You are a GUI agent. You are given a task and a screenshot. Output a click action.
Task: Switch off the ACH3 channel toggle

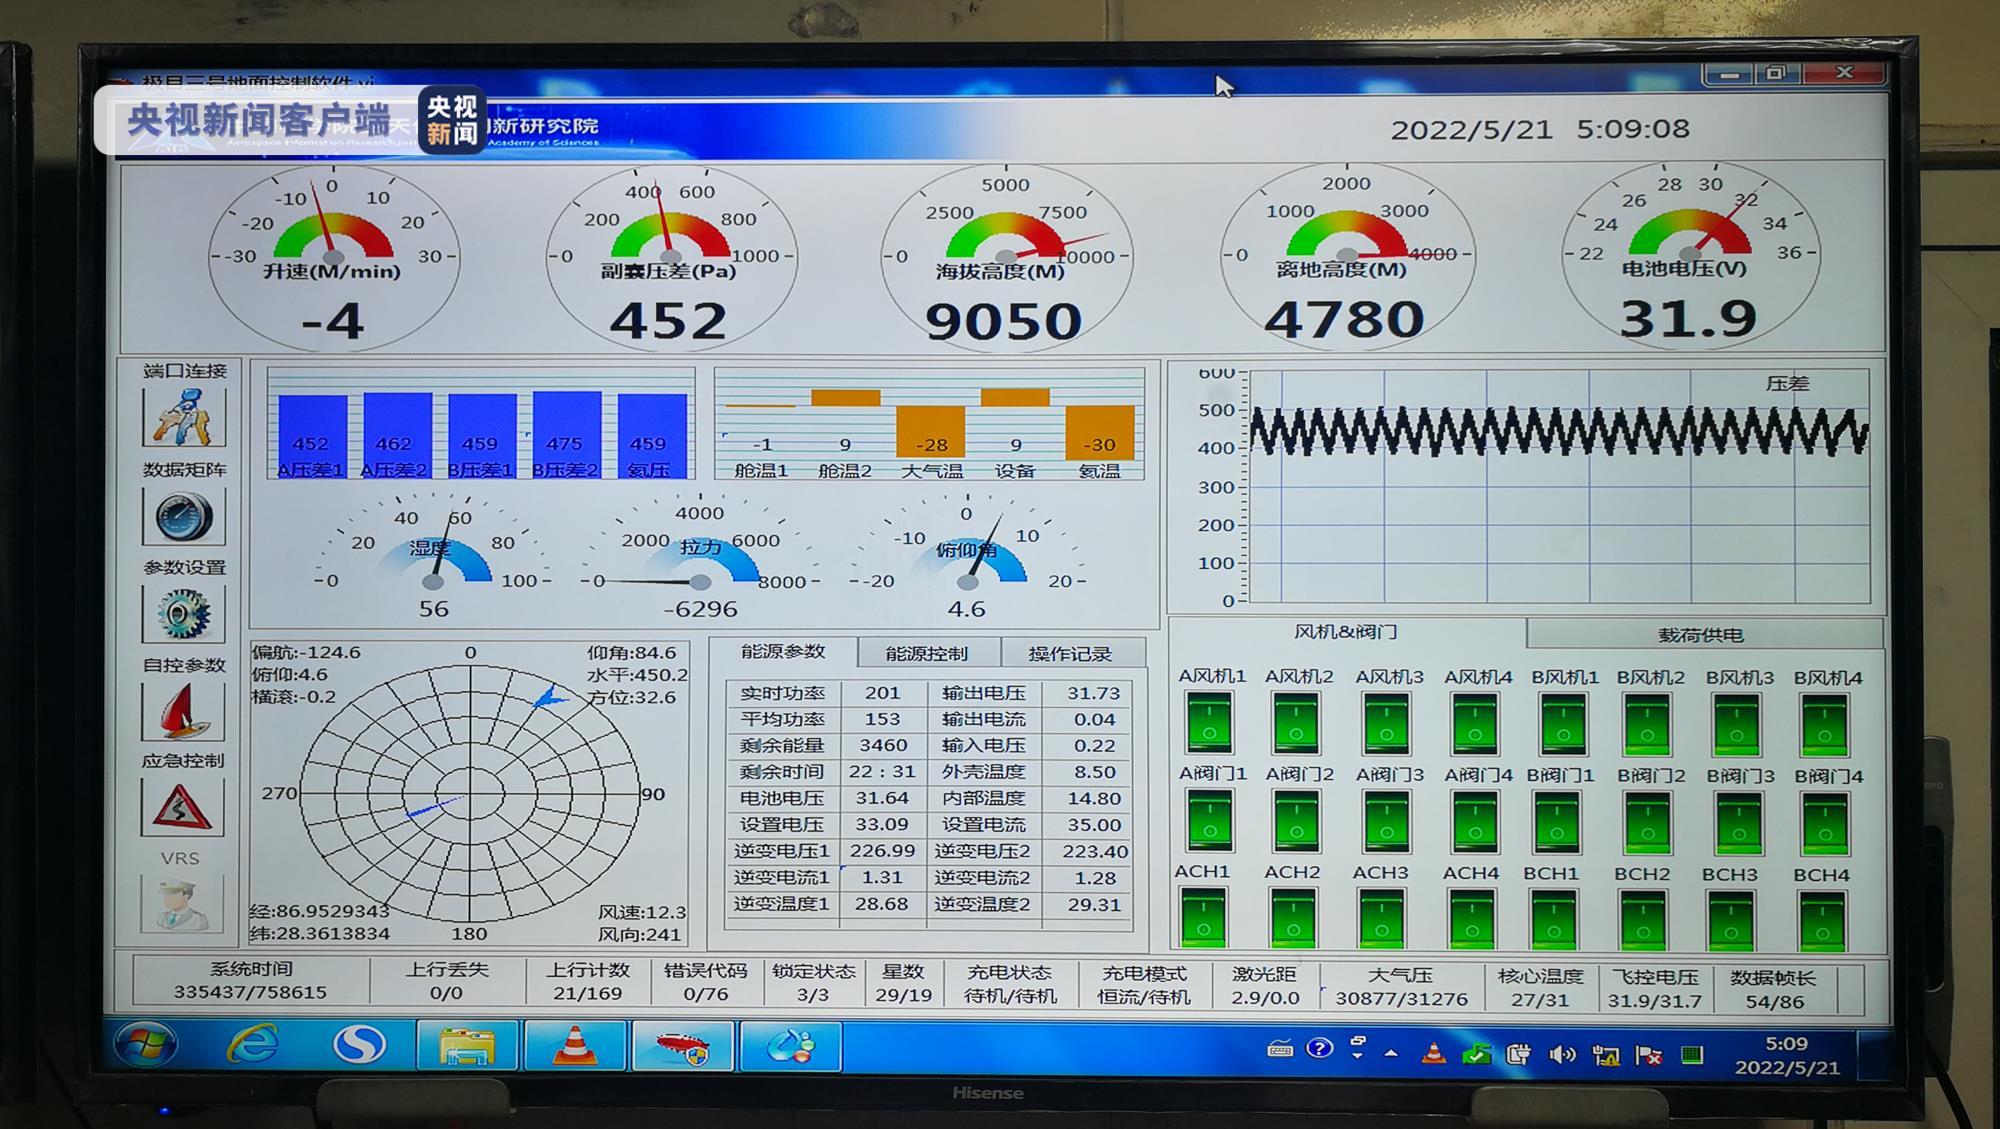point(1381,920)
